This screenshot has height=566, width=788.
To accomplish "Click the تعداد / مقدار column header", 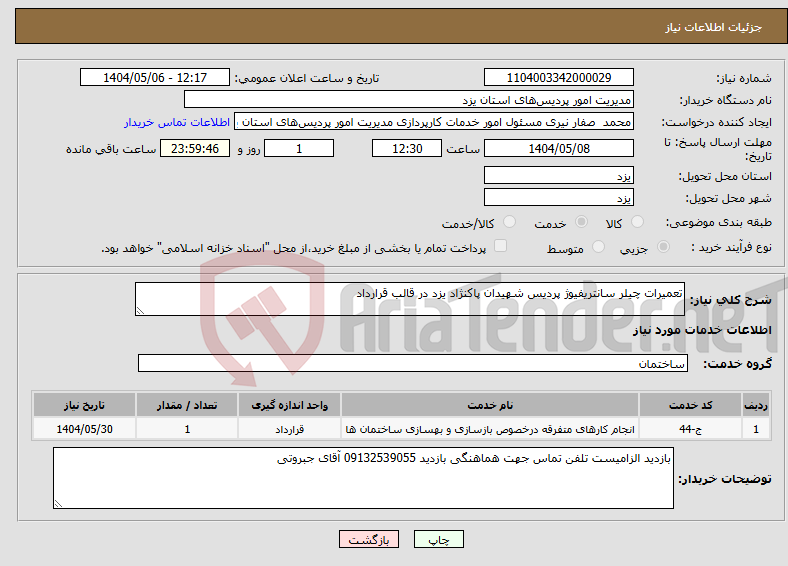I will point(187,405).
